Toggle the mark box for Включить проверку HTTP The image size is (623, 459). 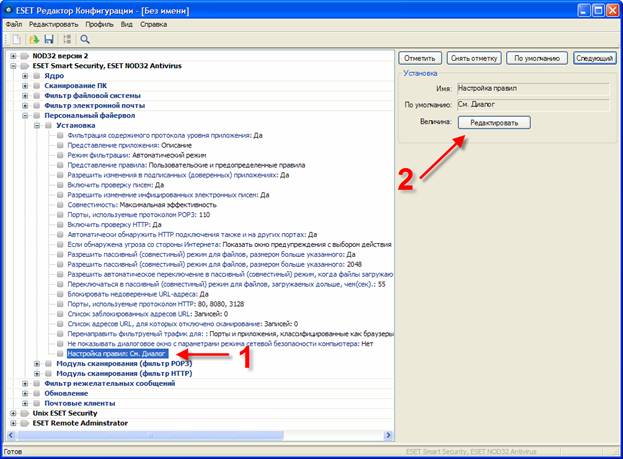coord(60,225)
